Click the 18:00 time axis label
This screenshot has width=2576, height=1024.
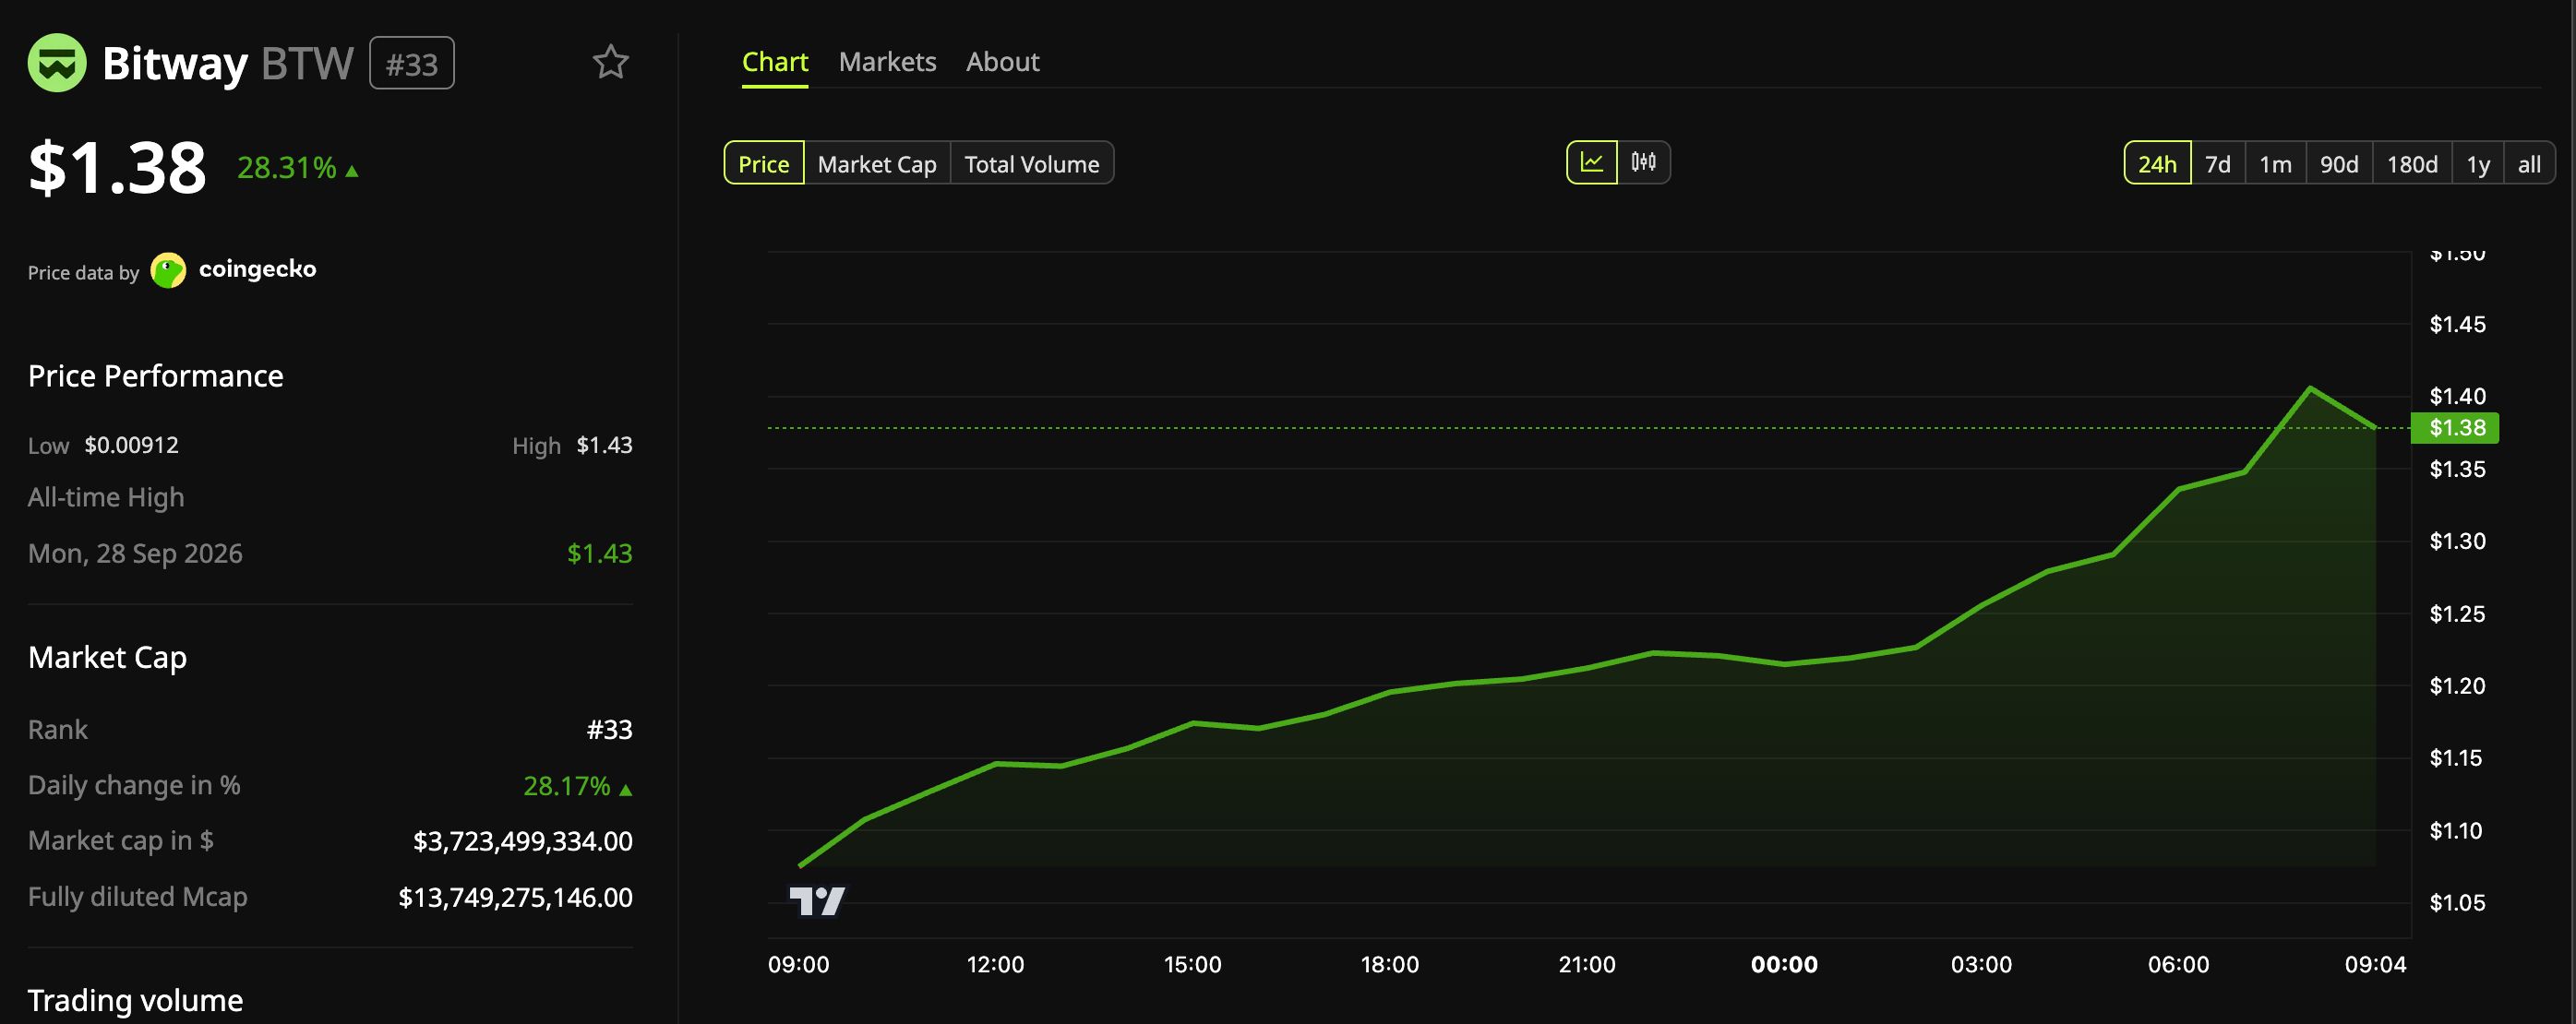coord(1389,964)
